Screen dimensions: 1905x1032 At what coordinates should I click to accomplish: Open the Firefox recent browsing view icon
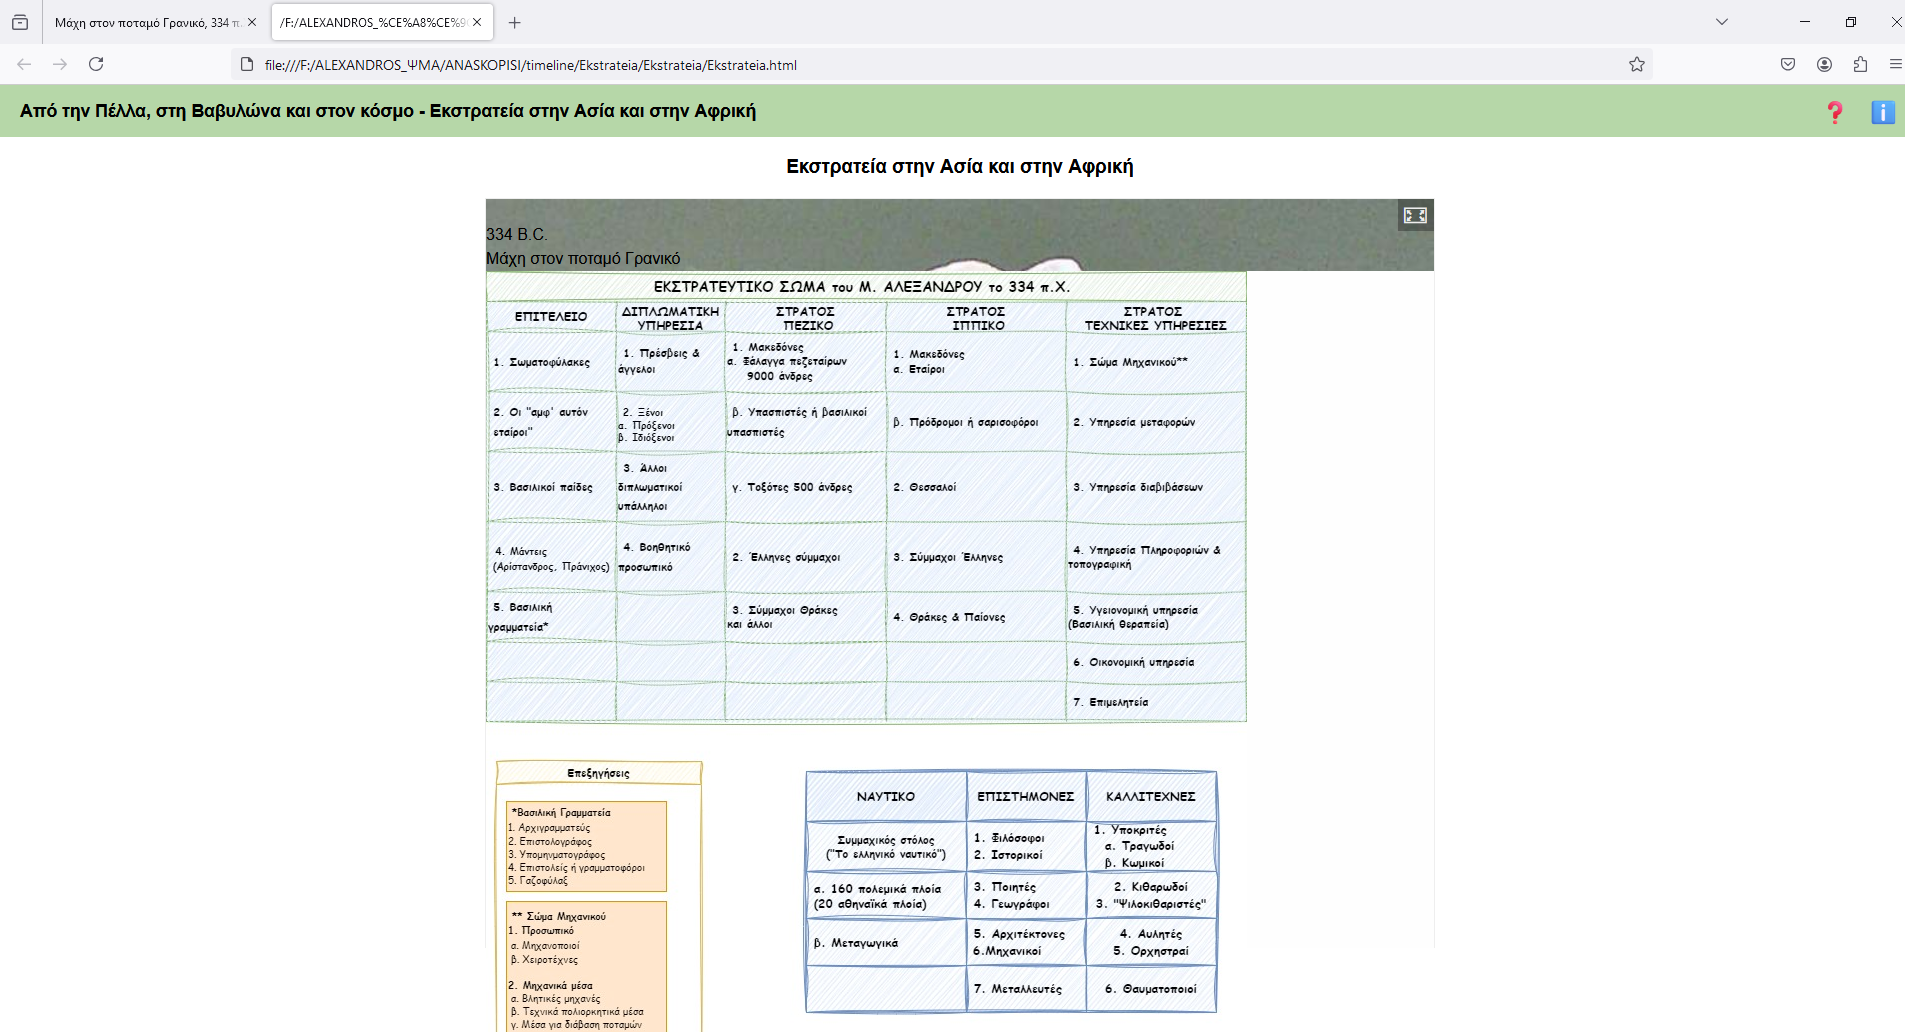tap(20, 22)
